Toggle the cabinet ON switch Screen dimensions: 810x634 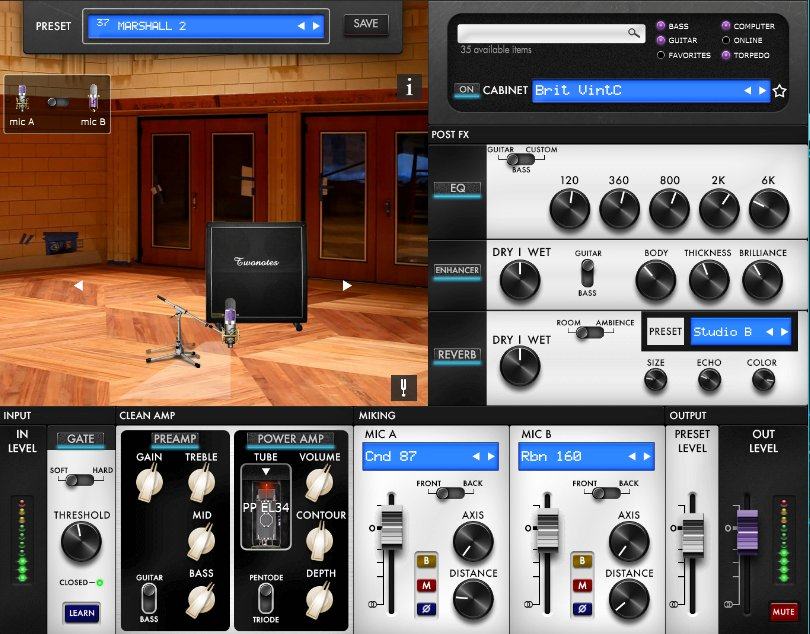click(466, 90)
